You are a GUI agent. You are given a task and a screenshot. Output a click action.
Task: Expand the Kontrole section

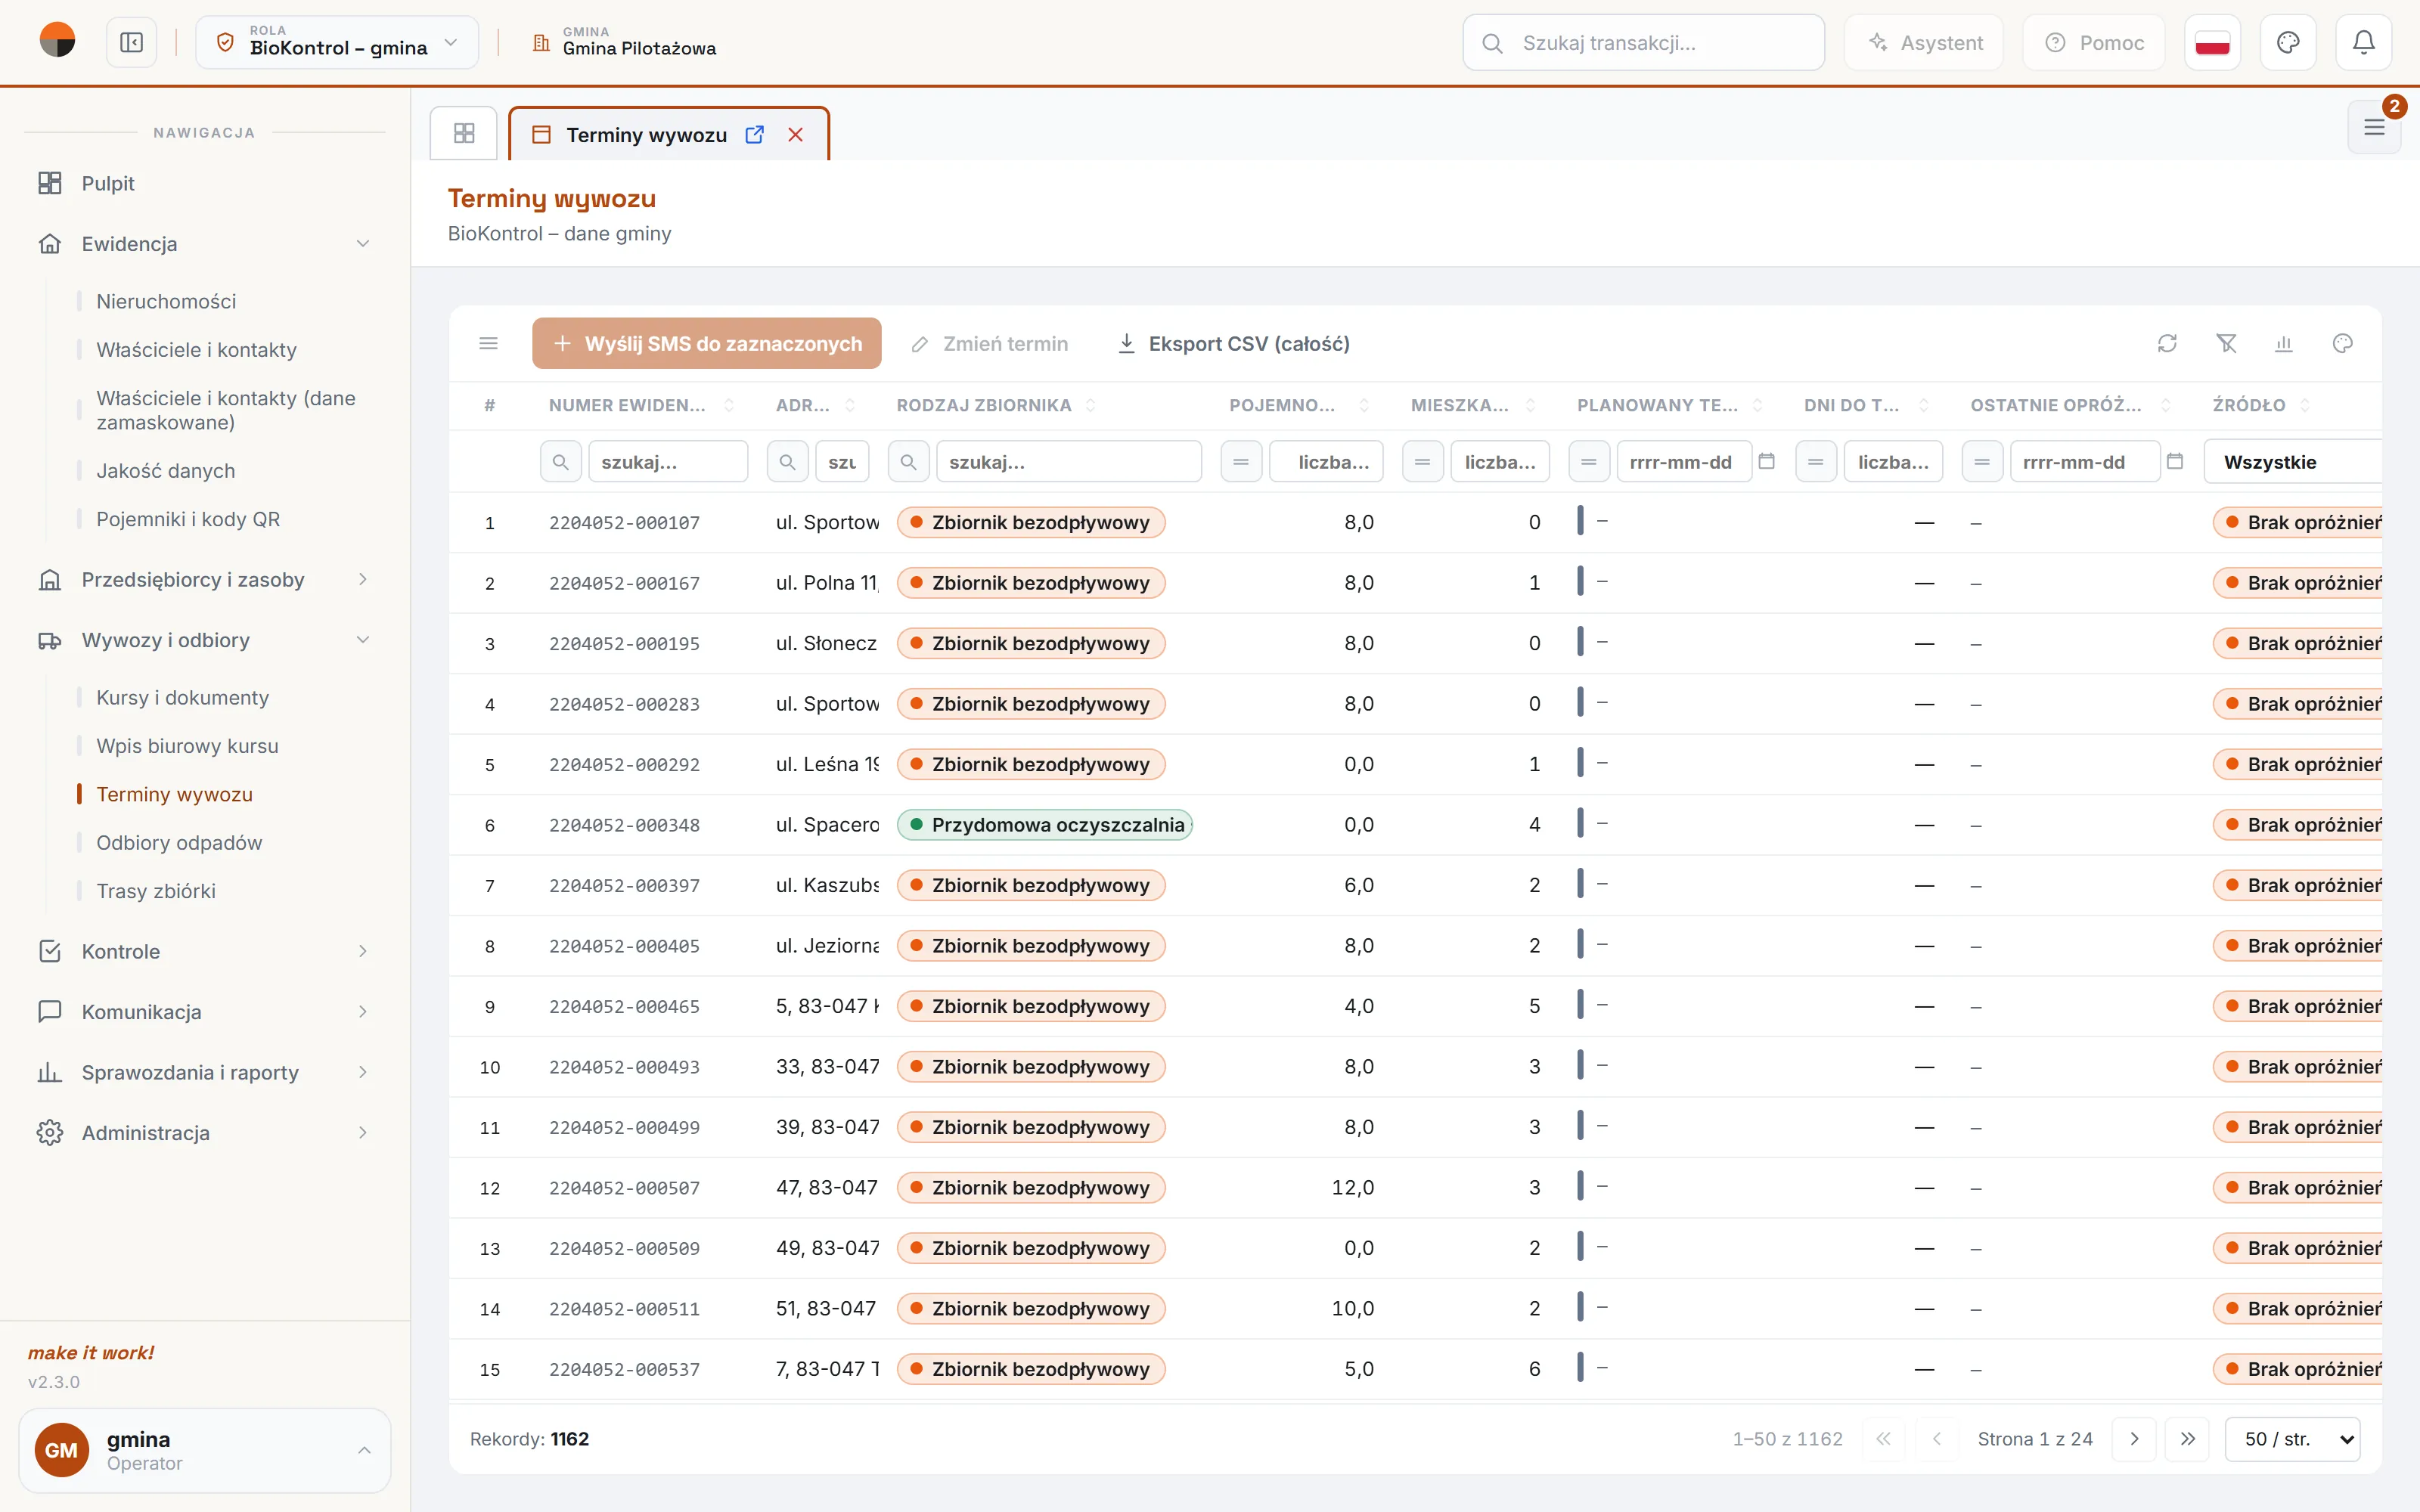(204, 951)
